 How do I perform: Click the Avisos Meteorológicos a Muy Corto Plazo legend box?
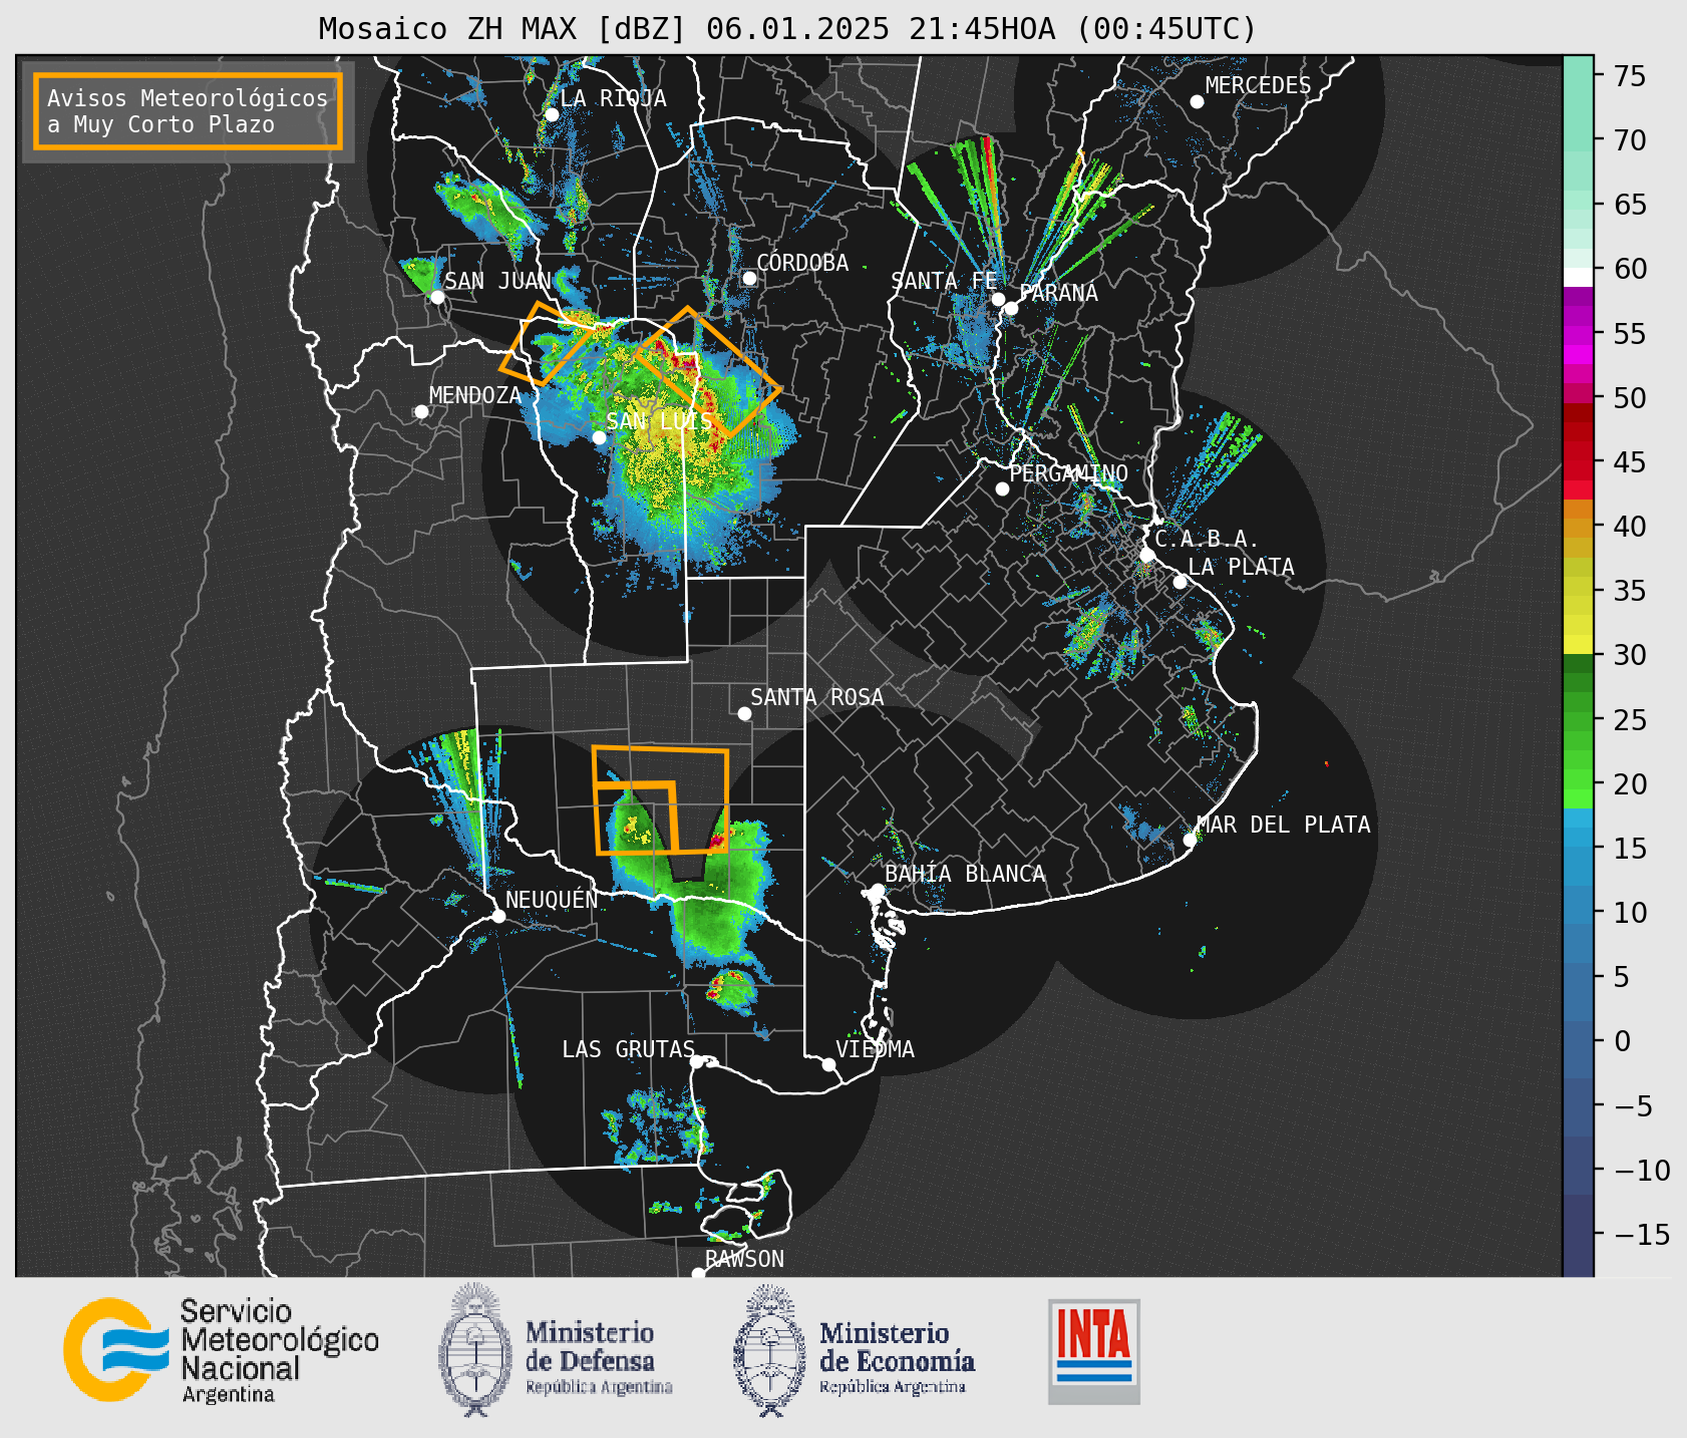click(188, 111)
